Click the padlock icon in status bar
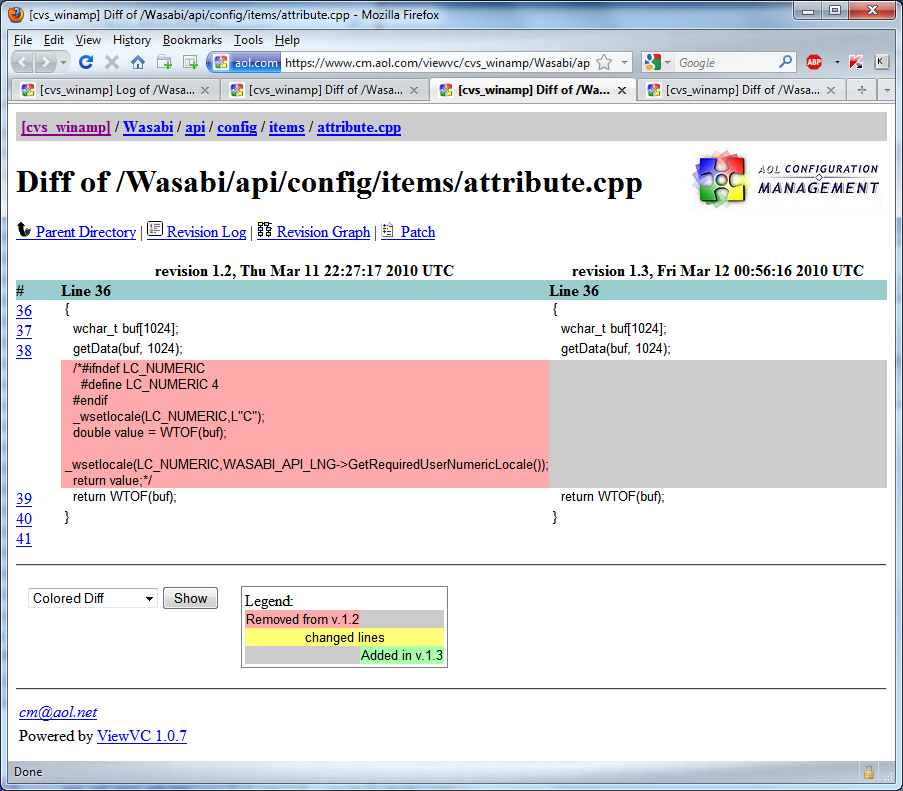Screen dimensions: 903x791 pos(869,772)
